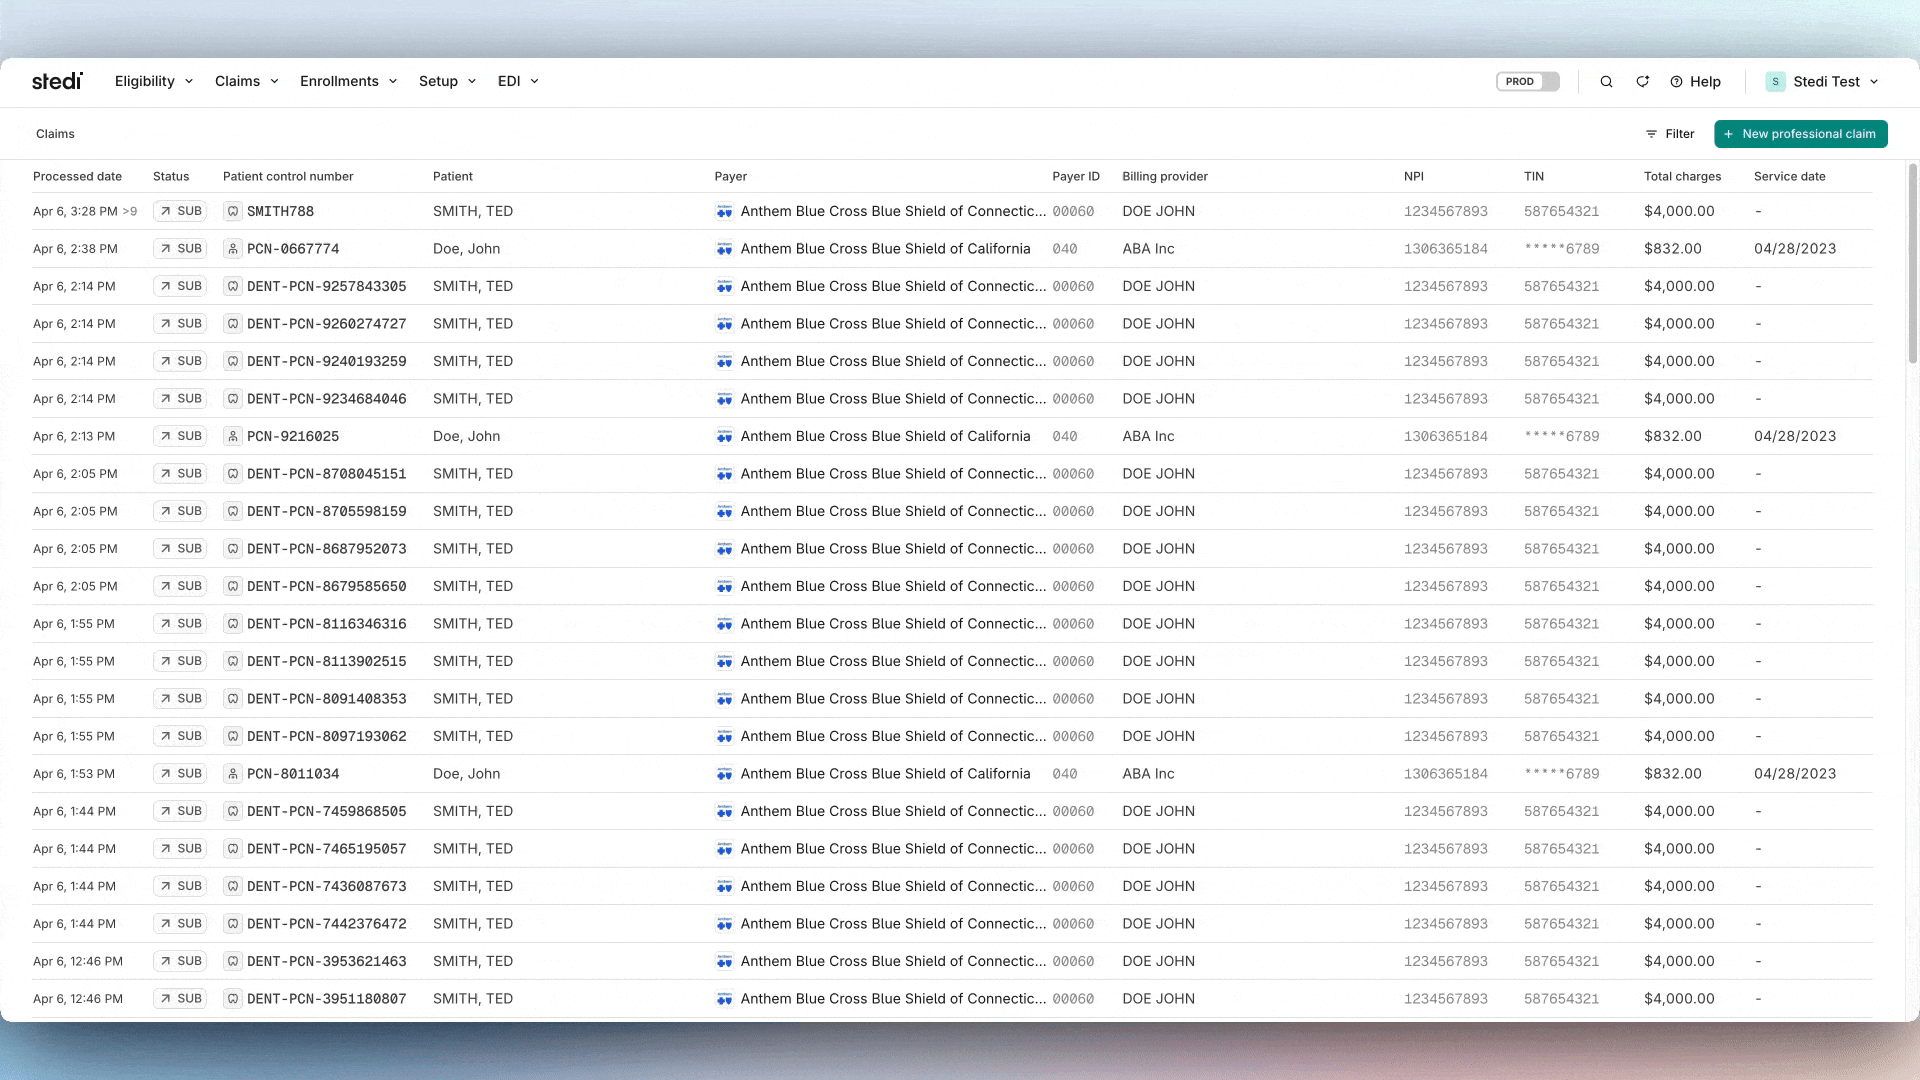1920x1080 pixels.
Task: Toggle the PROD environment switch
Action: pyautogui.click(x=1527, y=82)
